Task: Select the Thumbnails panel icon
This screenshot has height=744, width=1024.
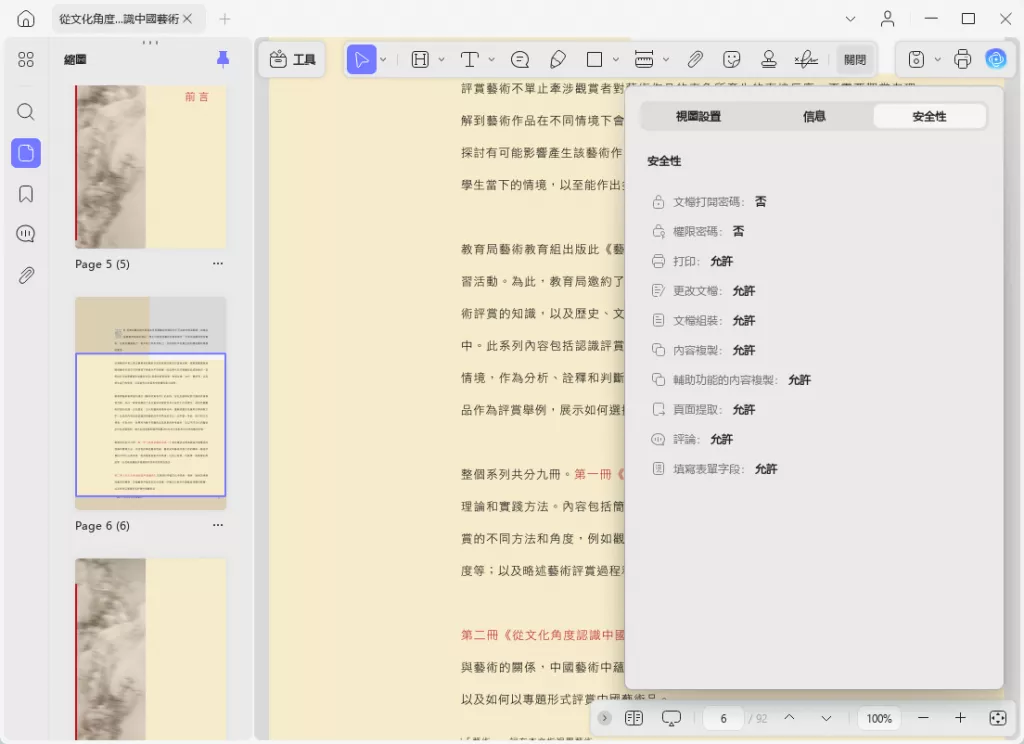Action: (x=26, y=153)
